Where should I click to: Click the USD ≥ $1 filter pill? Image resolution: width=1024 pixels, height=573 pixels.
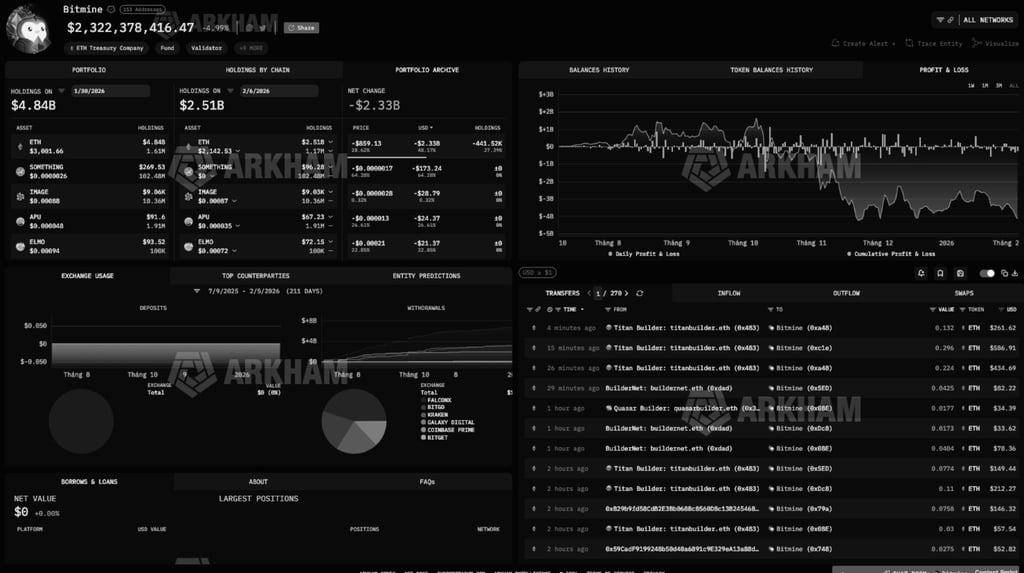click(x=537, y=272)
